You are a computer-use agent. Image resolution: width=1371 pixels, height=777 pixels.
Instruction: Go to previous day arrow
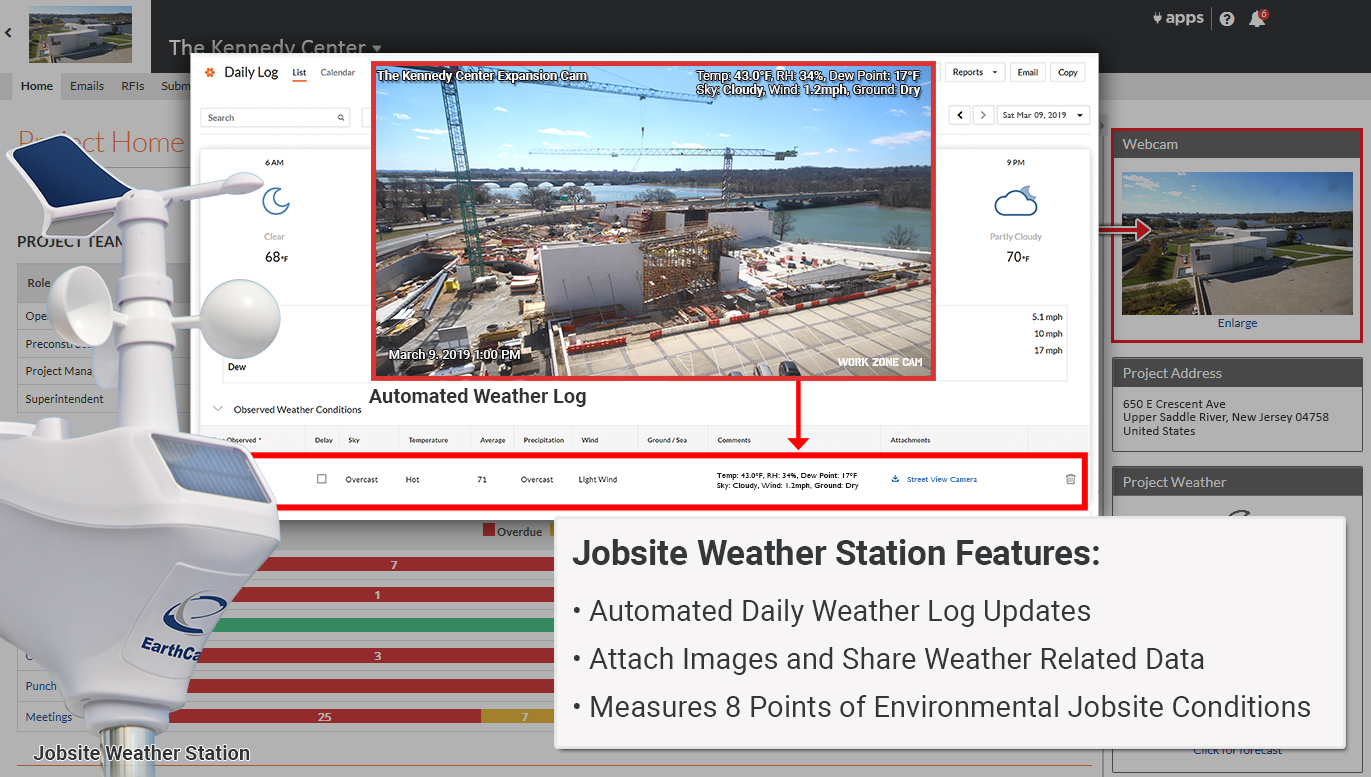pyautogui.click(x=961, y=115)
